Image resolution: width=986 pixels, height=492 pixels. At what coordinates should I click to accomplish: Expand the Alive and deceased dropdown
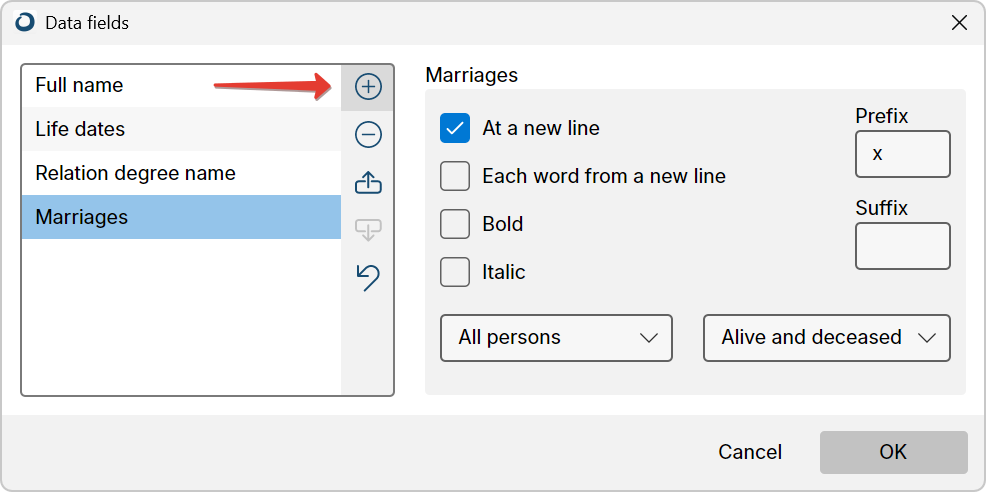pyautogui.click(x=826, y=338)
